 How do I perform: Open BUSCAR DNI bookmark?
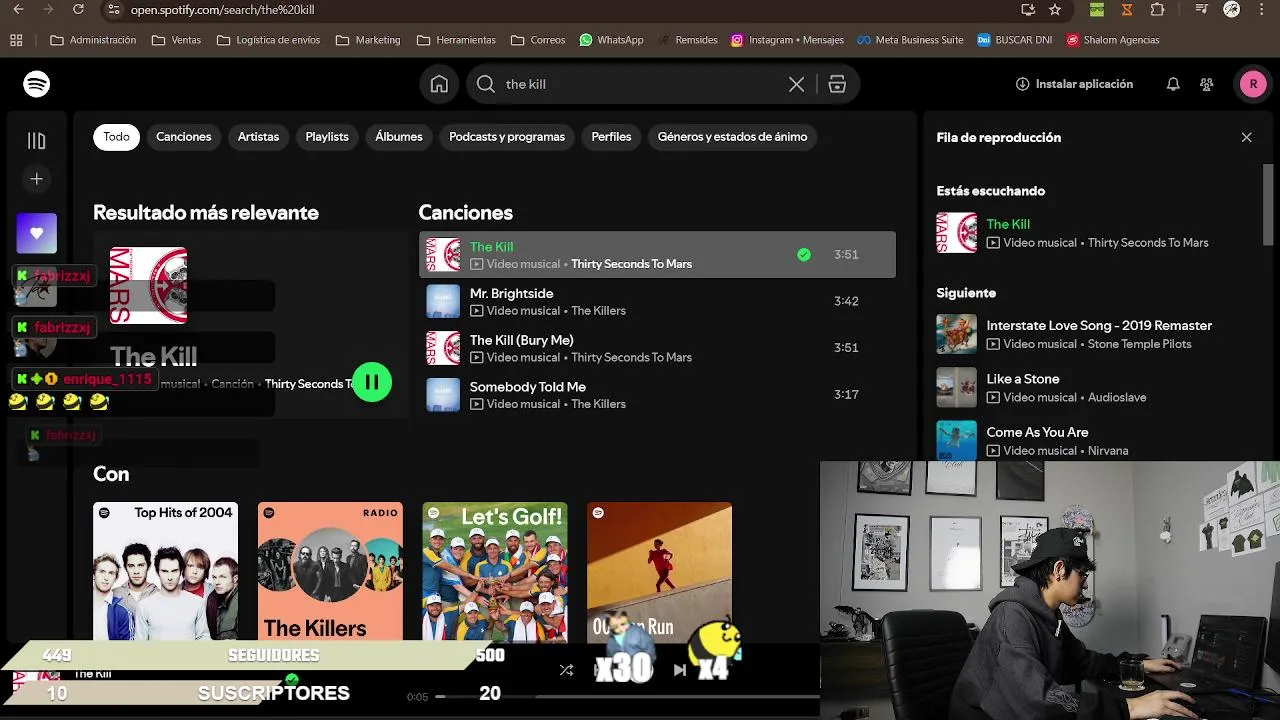pyautogui.click(x=1014, y=40)
